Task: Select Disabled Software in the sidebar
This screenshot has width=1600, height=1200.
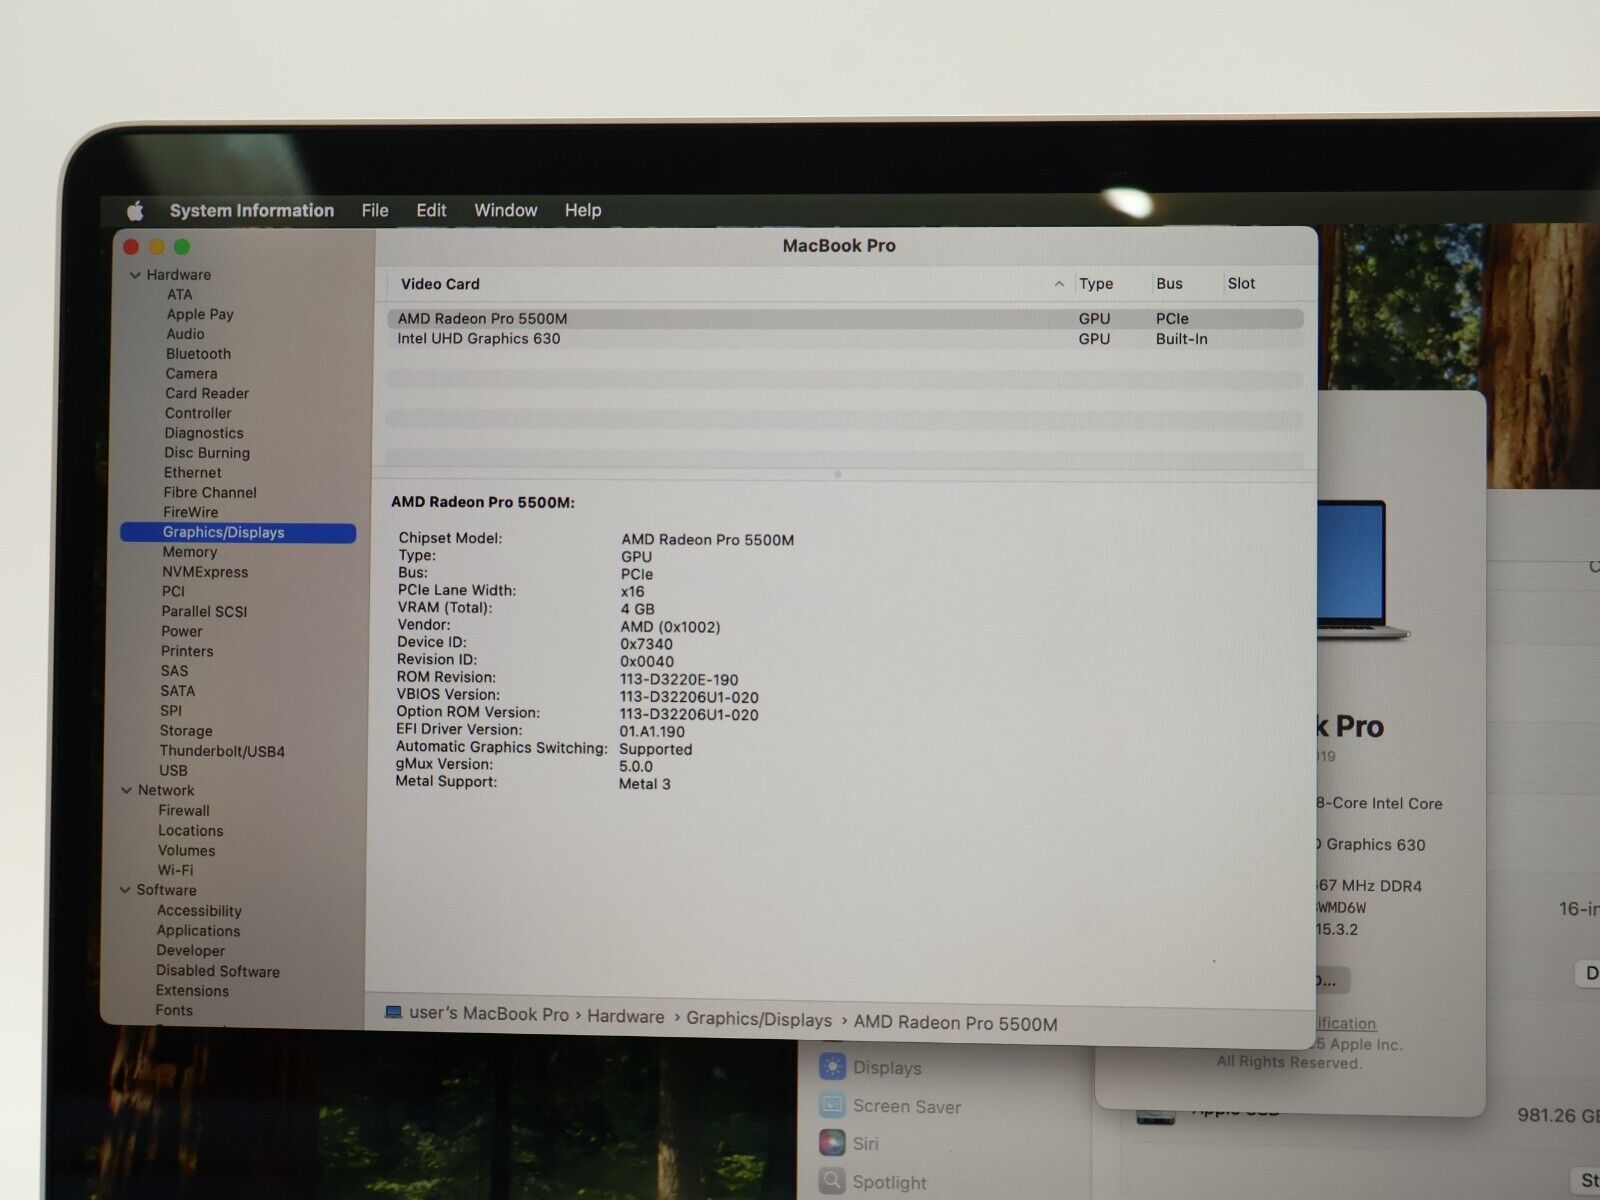Action: (x=217, y=971)
